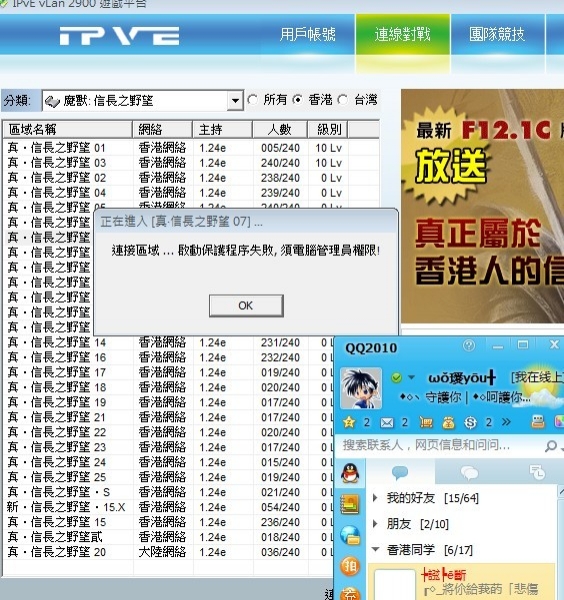Select room 真‧信長之野望 04

pos(191,193)
